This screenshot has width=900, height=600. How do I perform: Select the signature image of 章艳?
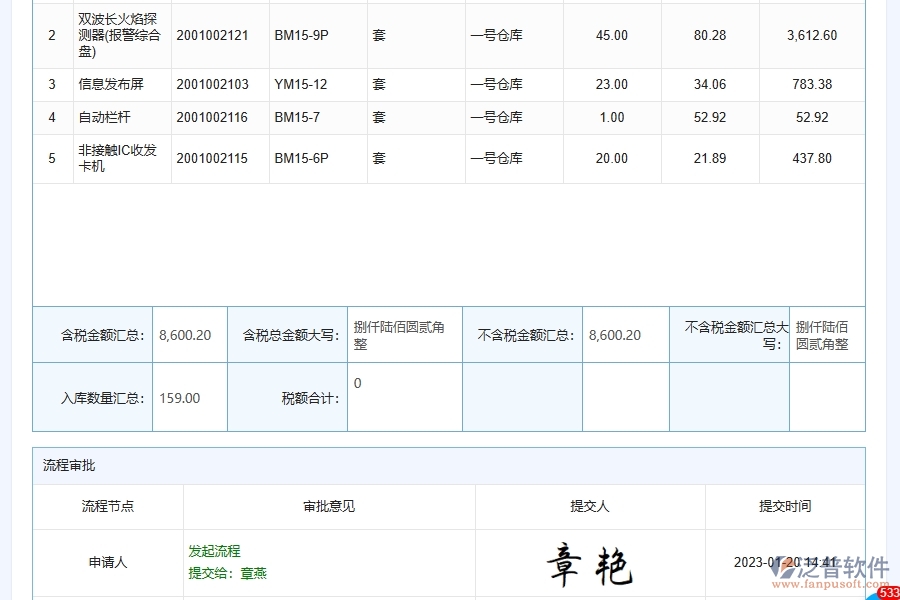(590, 563)
